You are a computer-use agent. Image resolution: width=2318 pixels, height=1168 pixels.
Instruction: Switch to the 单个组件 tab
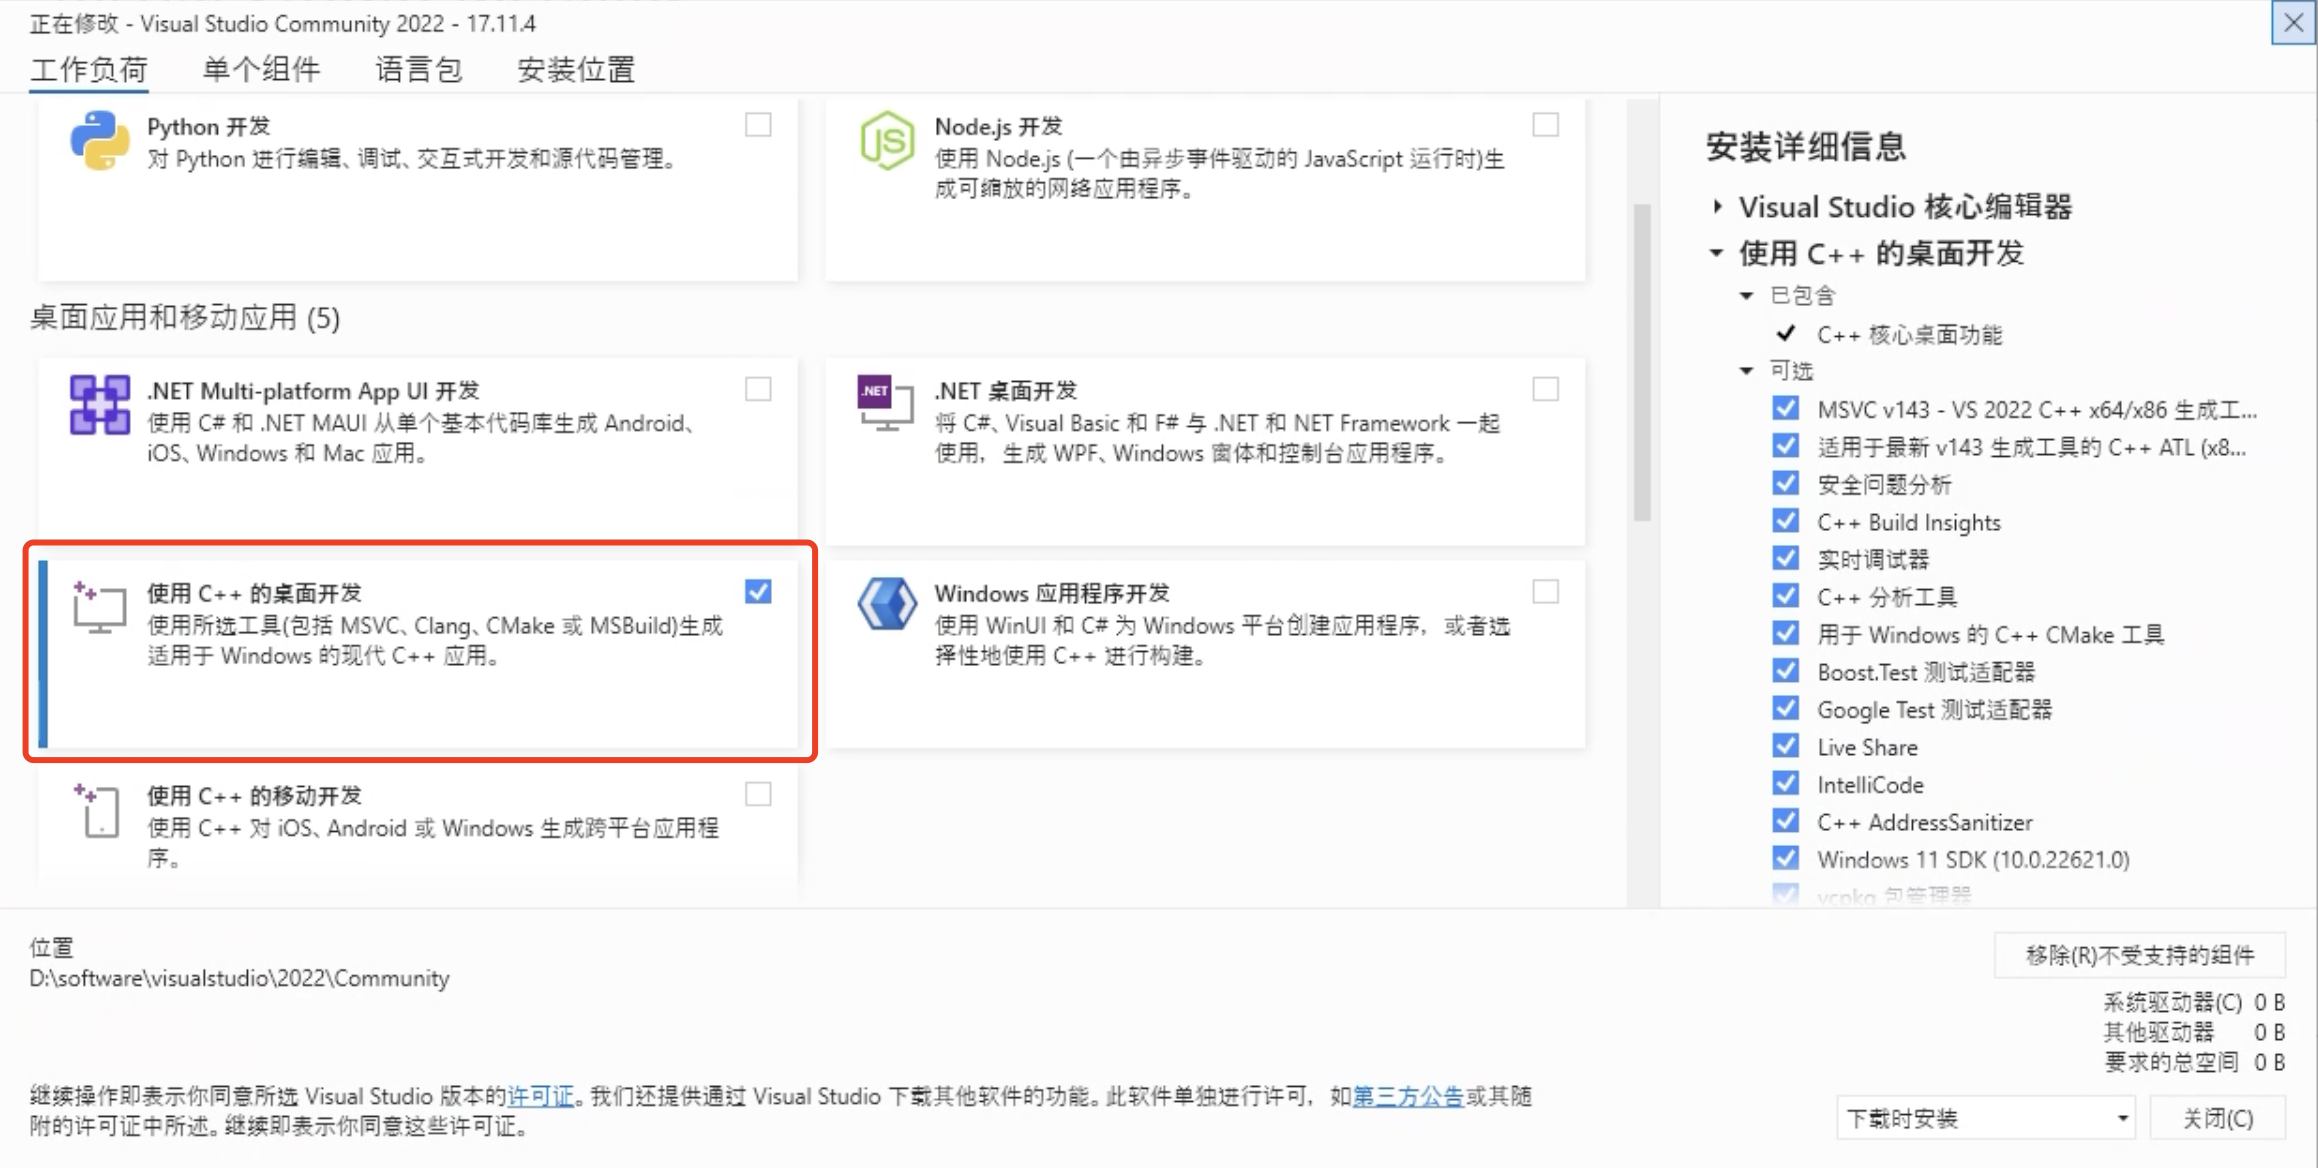(261, 70)
